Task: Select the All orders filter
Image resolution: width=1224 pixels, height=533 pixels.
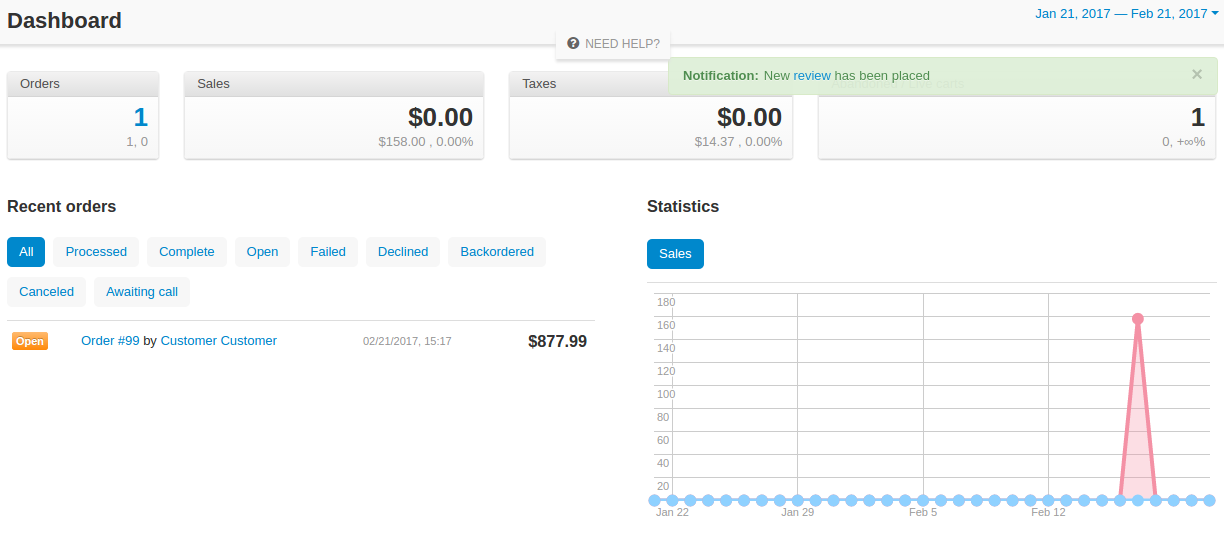Action: point(26,252)
